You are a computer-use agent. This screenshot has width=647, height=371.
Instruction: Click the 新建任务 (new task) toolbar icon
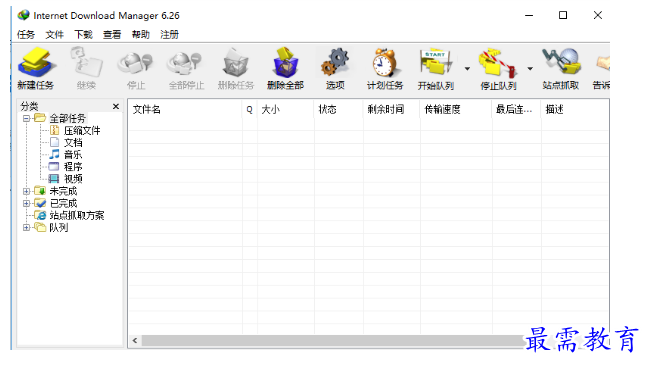point(35,68)
